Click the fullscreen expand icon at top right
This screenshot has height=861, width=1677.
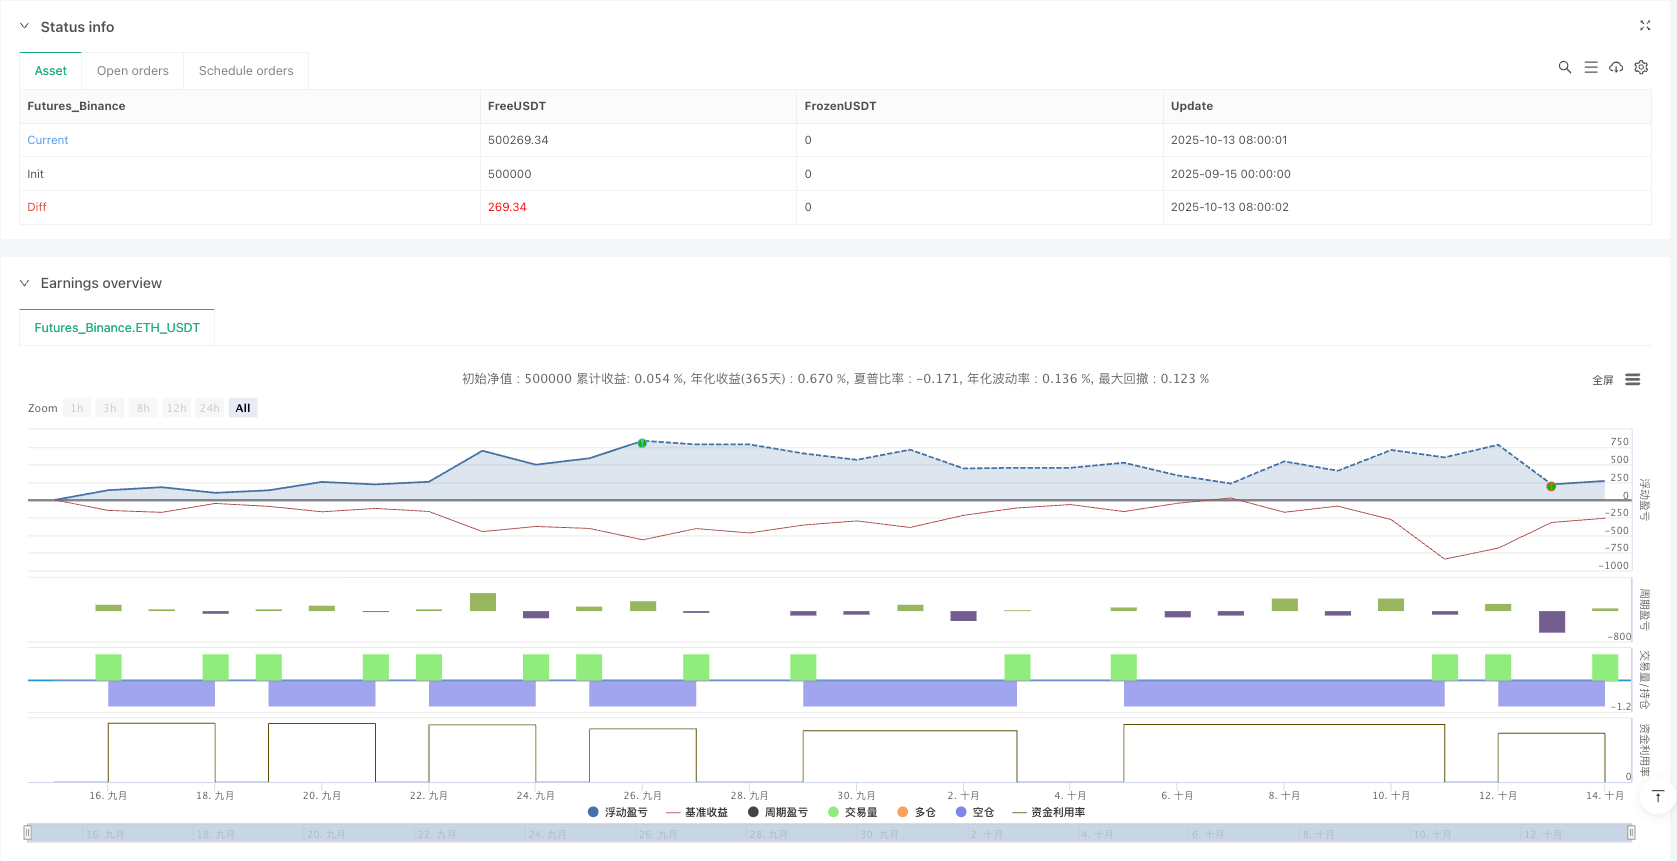(x=1645, y=26)
